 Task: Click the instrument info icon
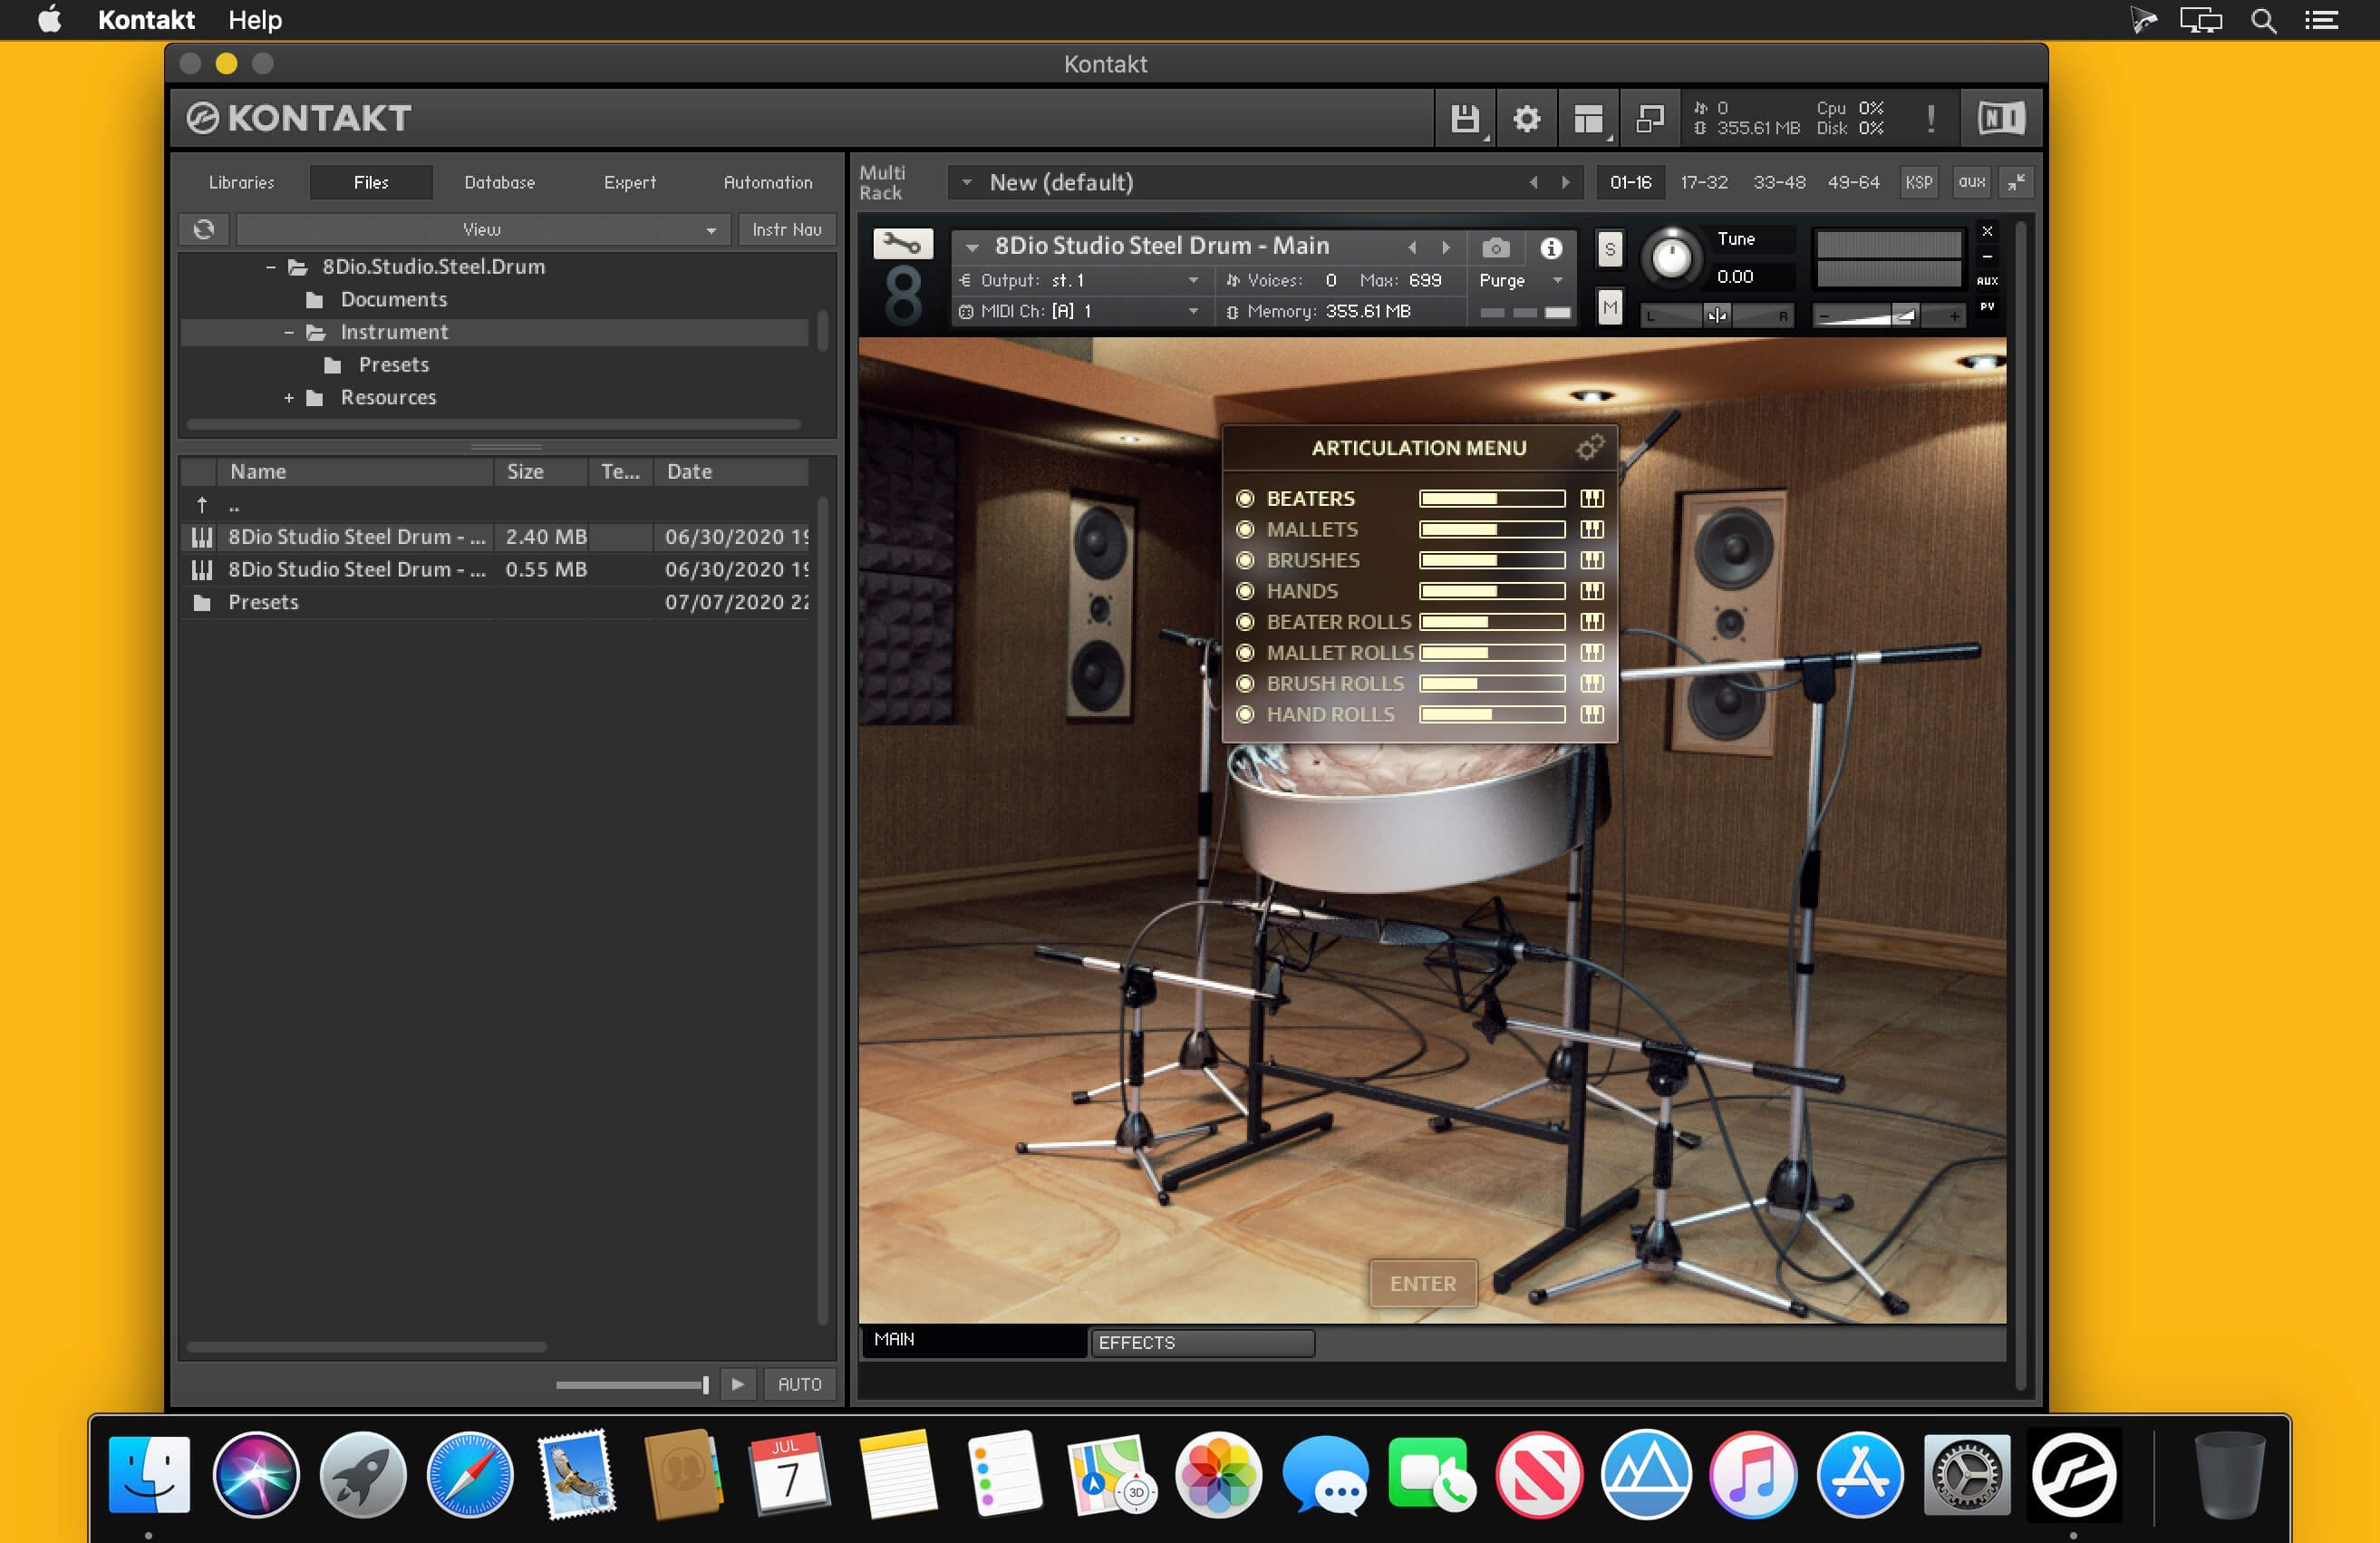click(1551, 248)
